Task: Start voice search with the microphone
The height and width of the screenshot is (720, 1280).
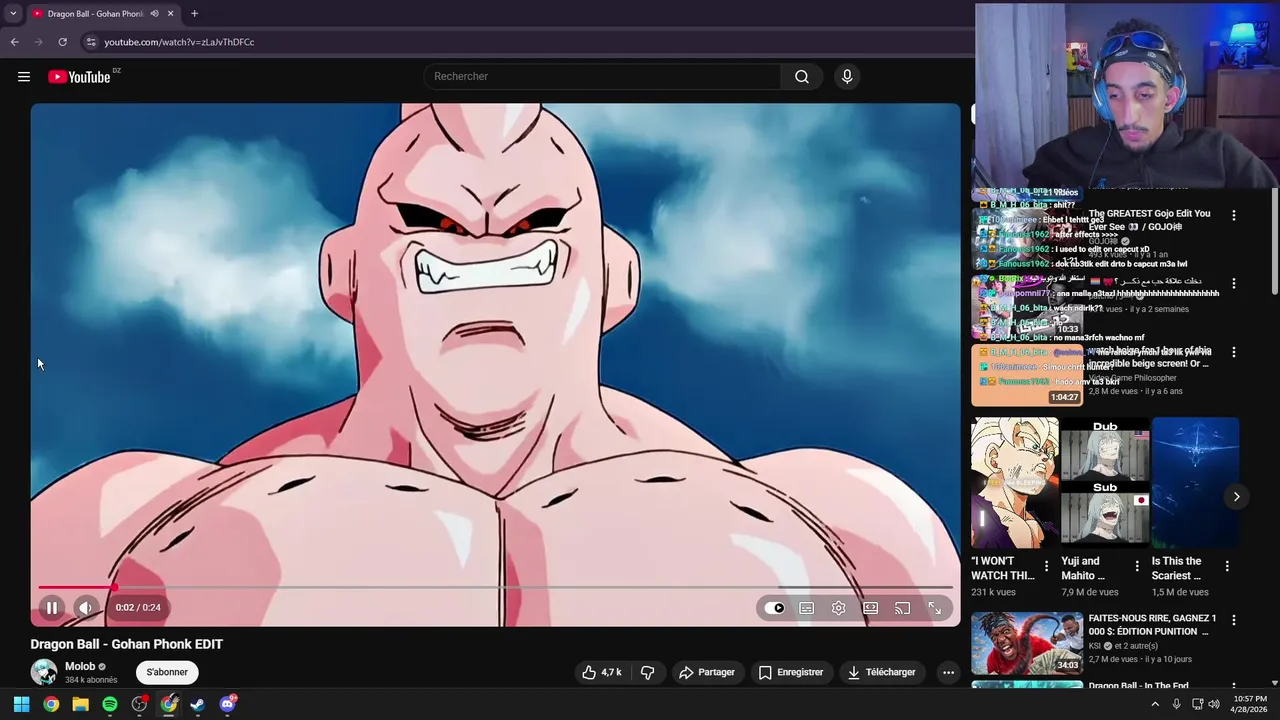Action: (x=847, y=77)
